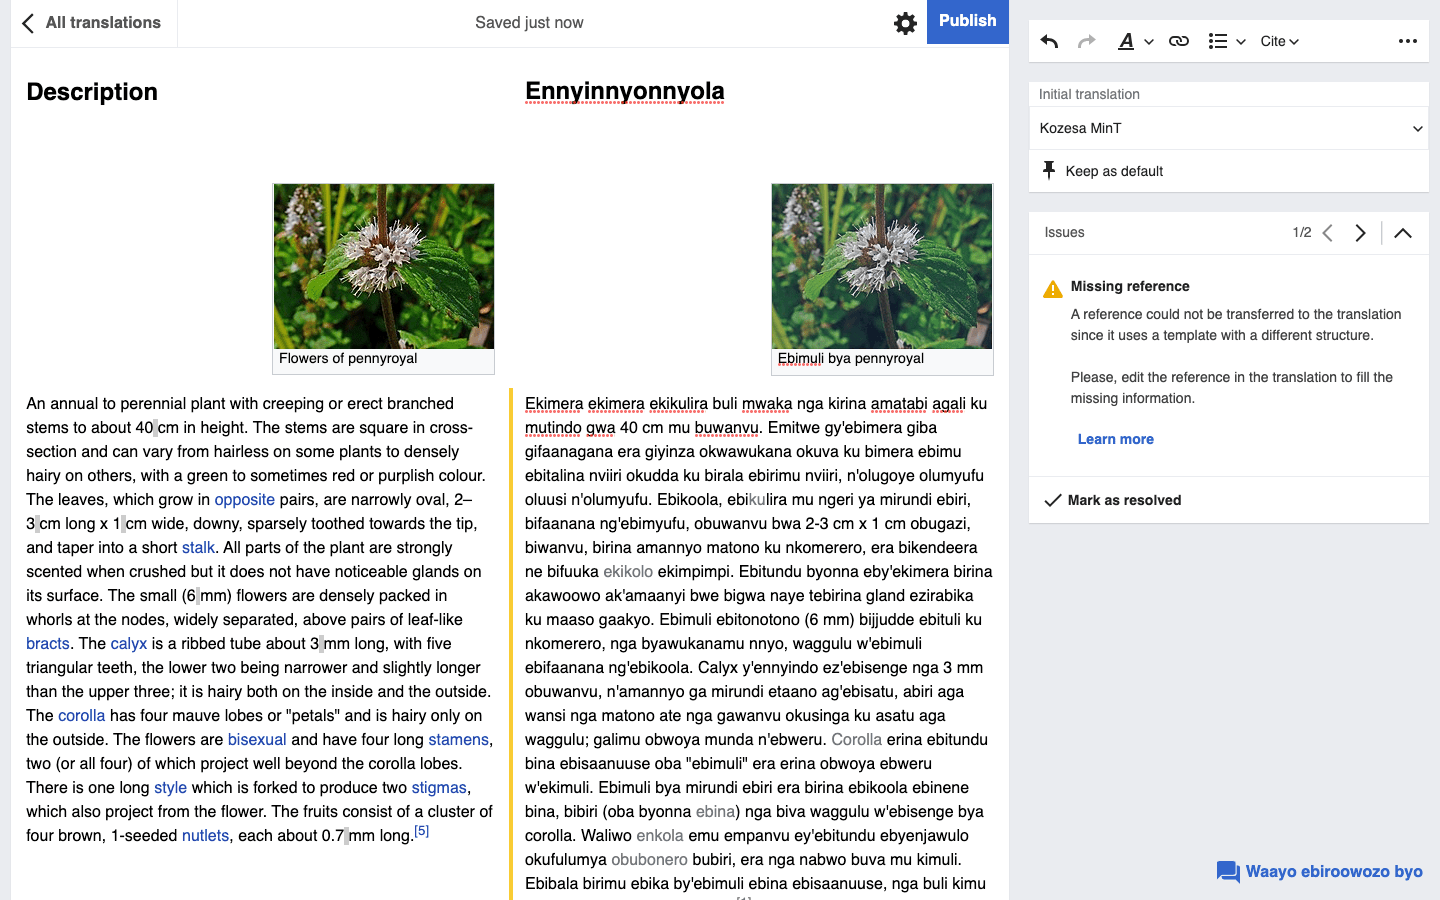Go back to All translations
Image resolution: width=1440 pixels, height=900 pixels.
(92, 23)
